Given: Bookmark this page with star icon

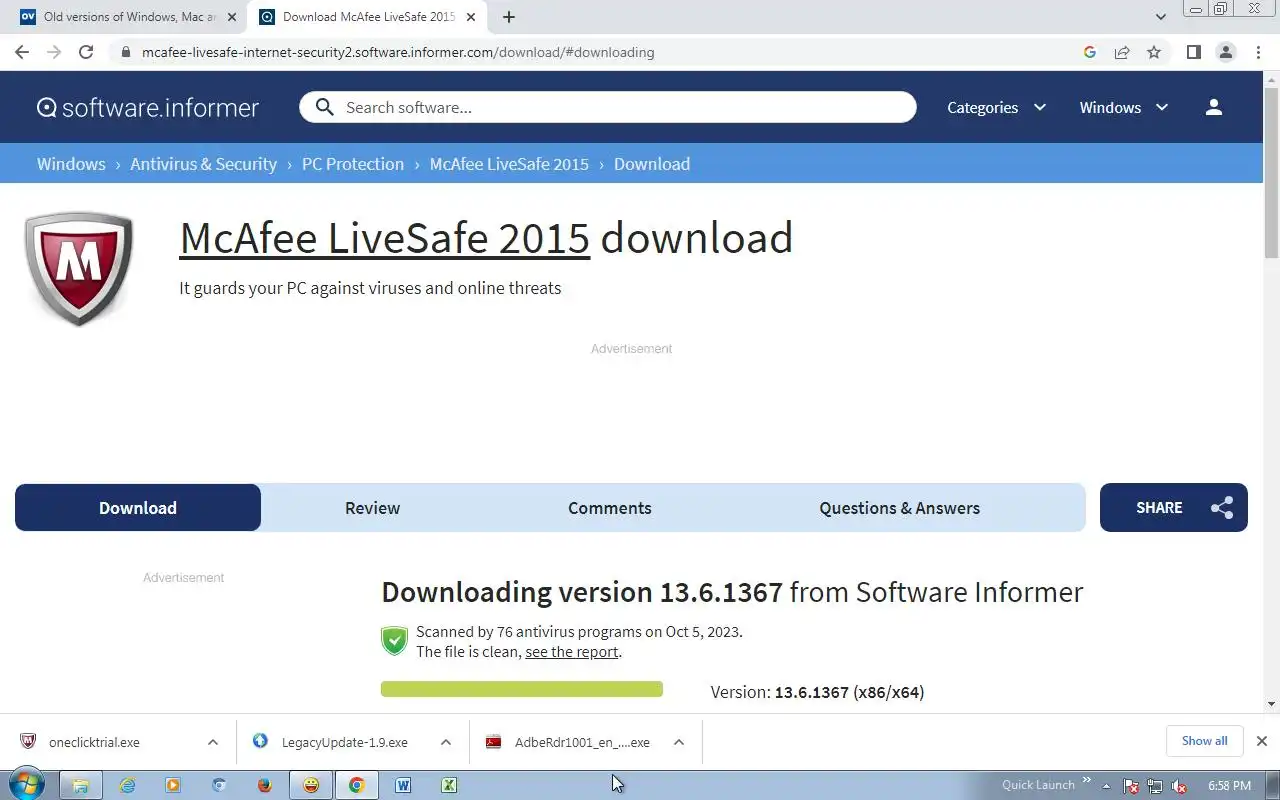Looking at the screenshot, I should tap(1154, 52).
